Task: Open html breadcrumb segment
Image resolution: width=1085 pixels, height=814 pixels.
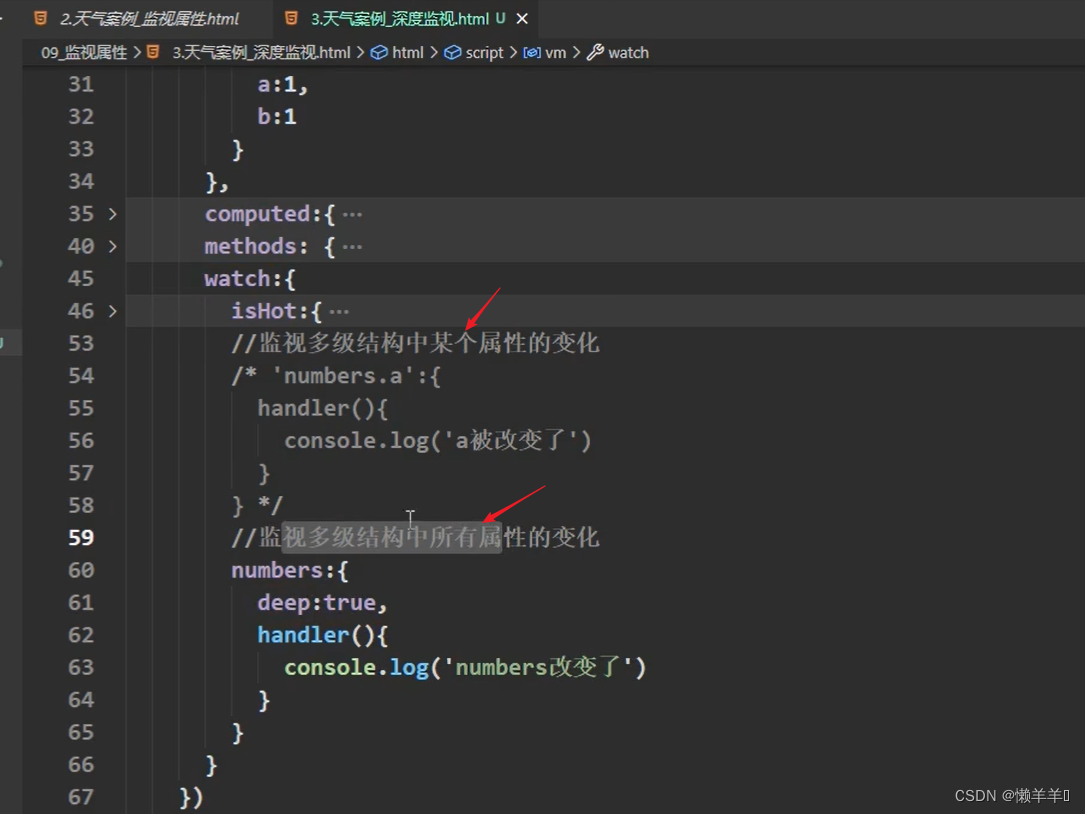Action: (x=408, y=53)
